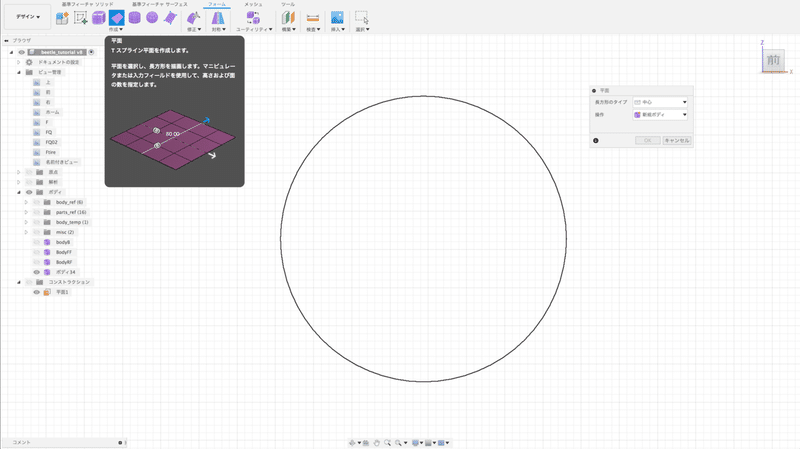Switch to the 基準フィーチャ サーフェス tab

(160, 4)
